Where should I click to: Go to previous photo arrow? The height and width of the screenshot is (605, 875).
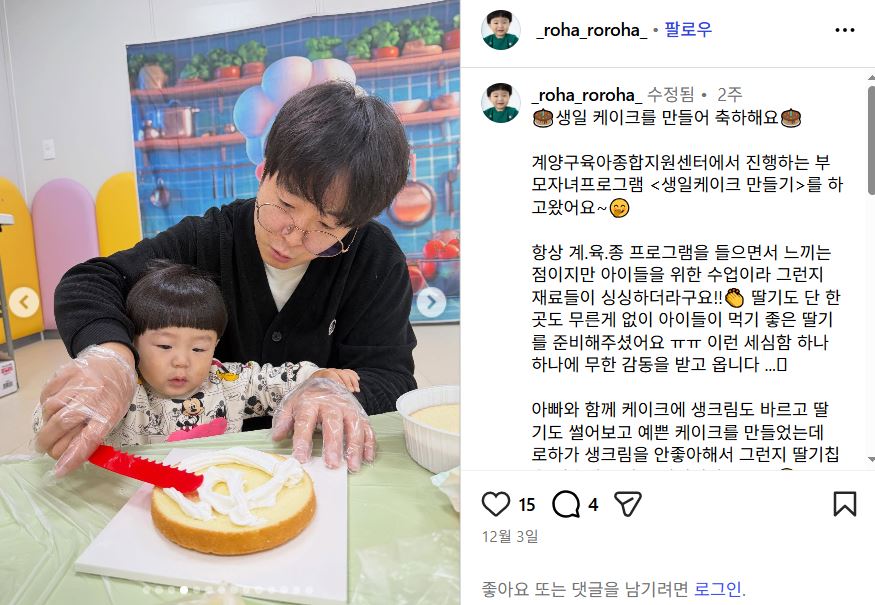click(24, 302)
